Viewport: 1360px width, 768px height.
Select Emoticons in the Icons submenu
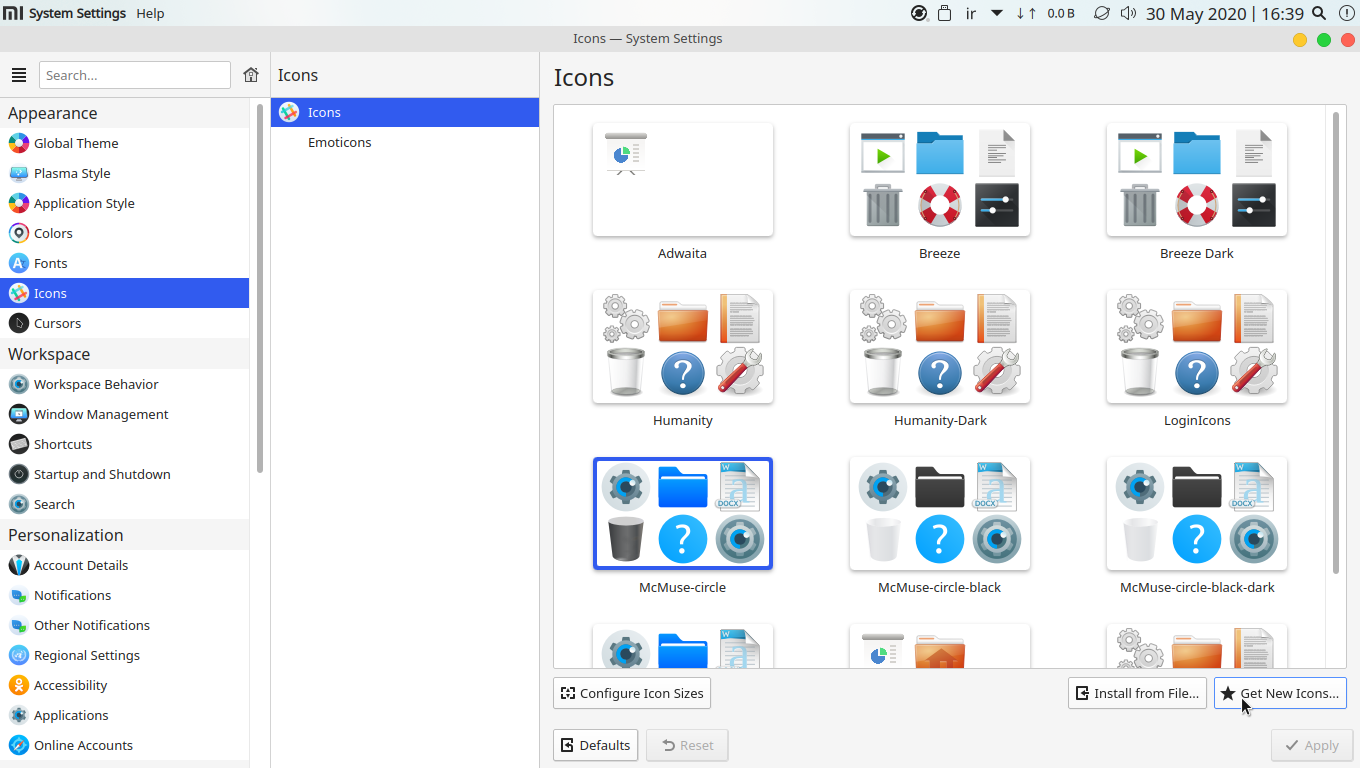coord(339,142)
